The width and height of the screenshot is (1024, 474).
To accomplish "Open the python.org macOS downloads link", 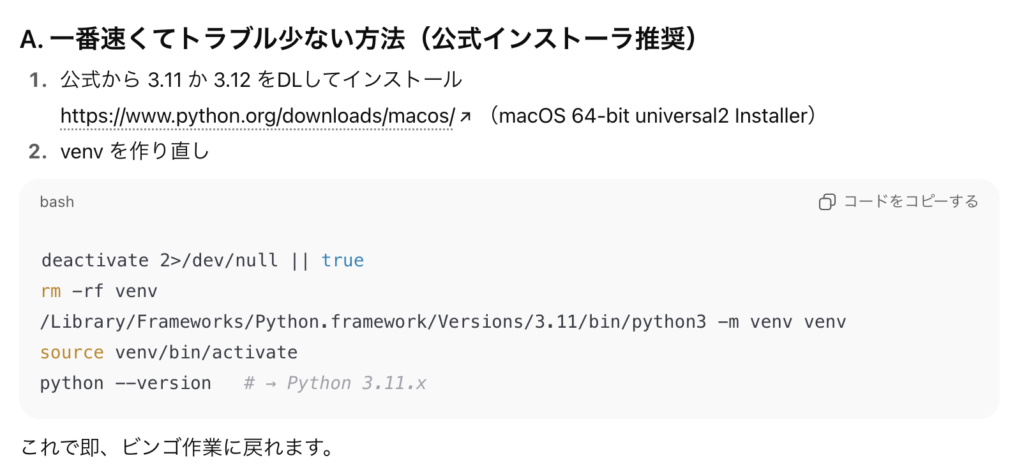I will tap(257, 116).
